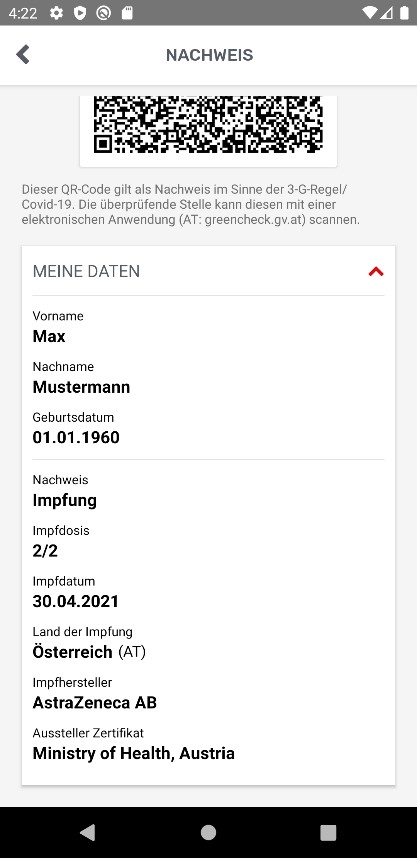Tap the manufacturer AstraZeneca AB

pyautogui.click(x=95, y=703)
